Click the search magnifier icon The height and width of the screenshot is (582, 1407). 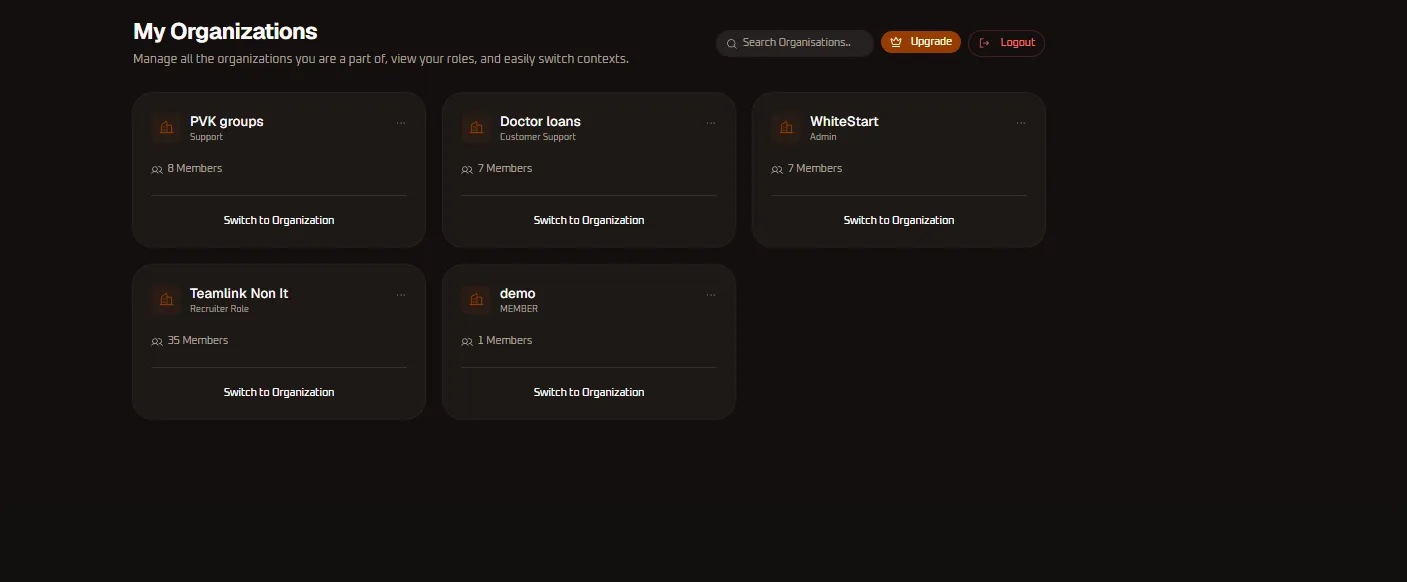click(732, 43)
